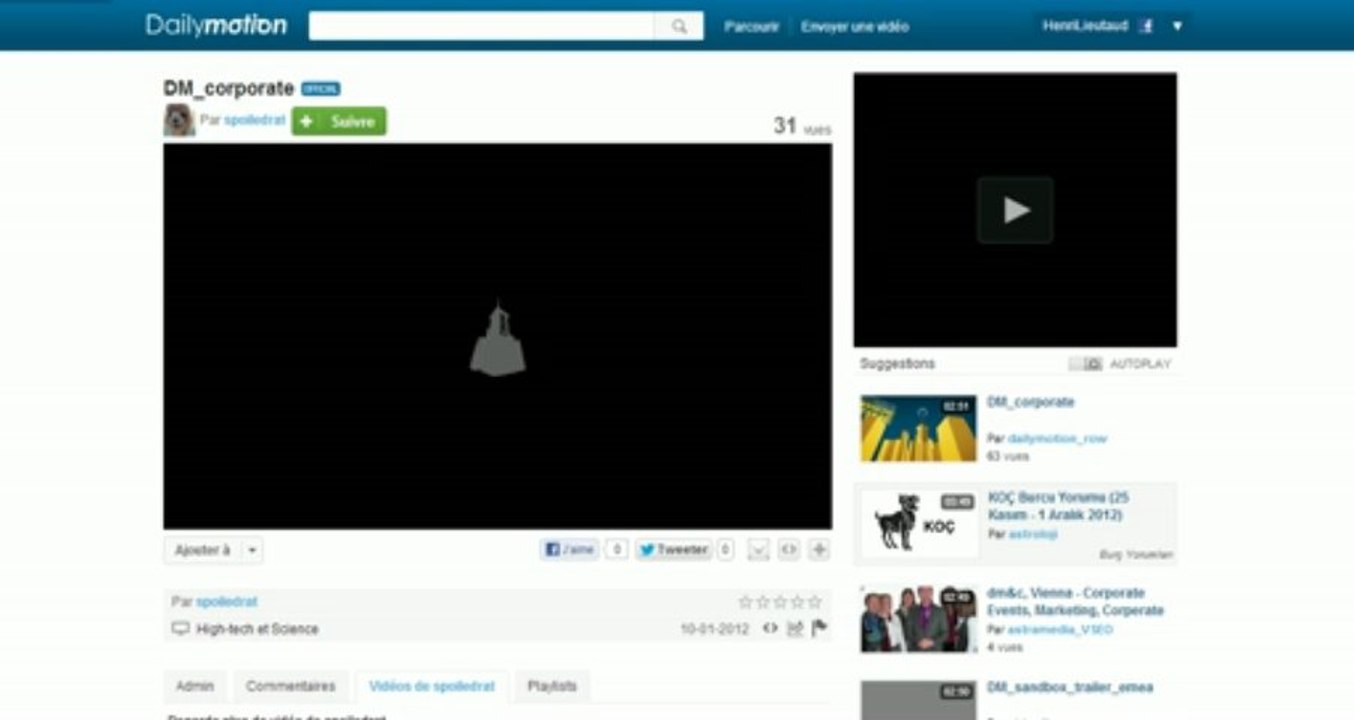Click the DM_corporate suggestion title

pos(1030,402)
